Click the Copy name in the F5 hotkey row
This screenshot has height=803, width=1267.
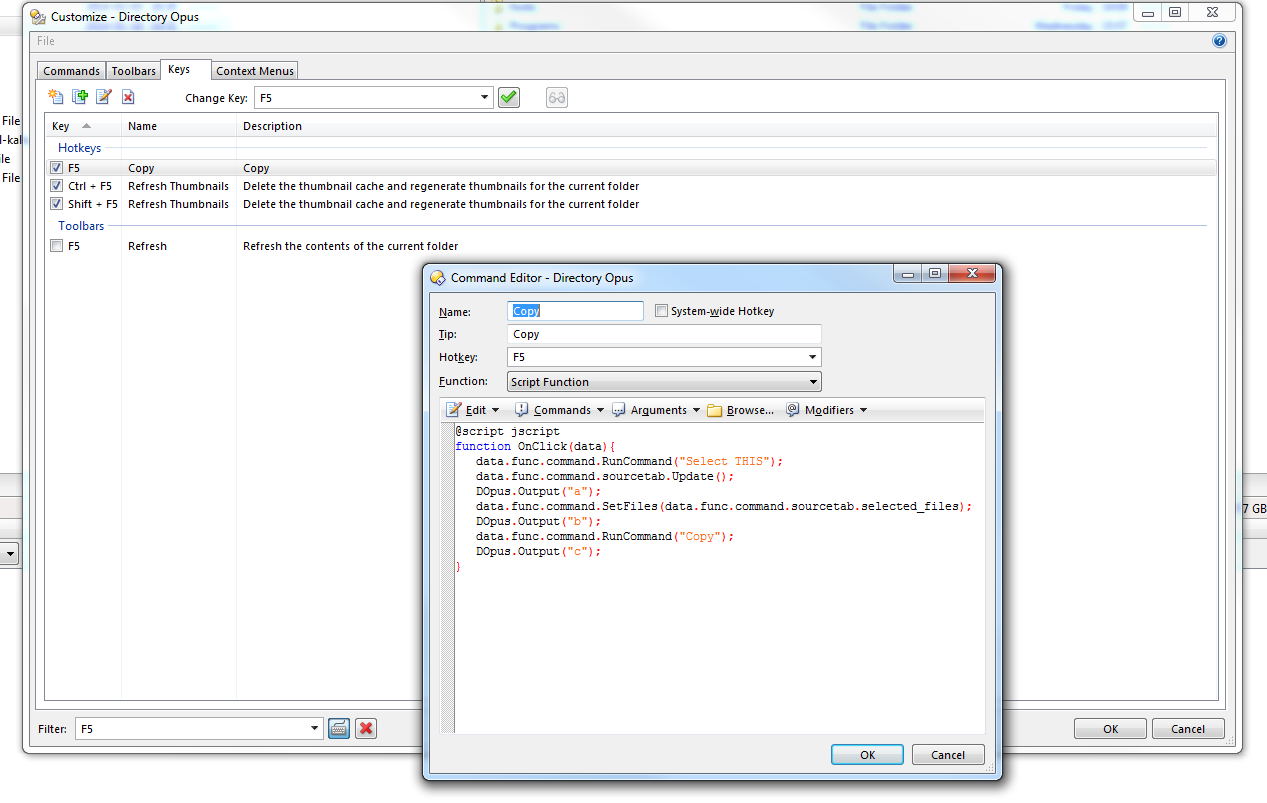[141, 168]
